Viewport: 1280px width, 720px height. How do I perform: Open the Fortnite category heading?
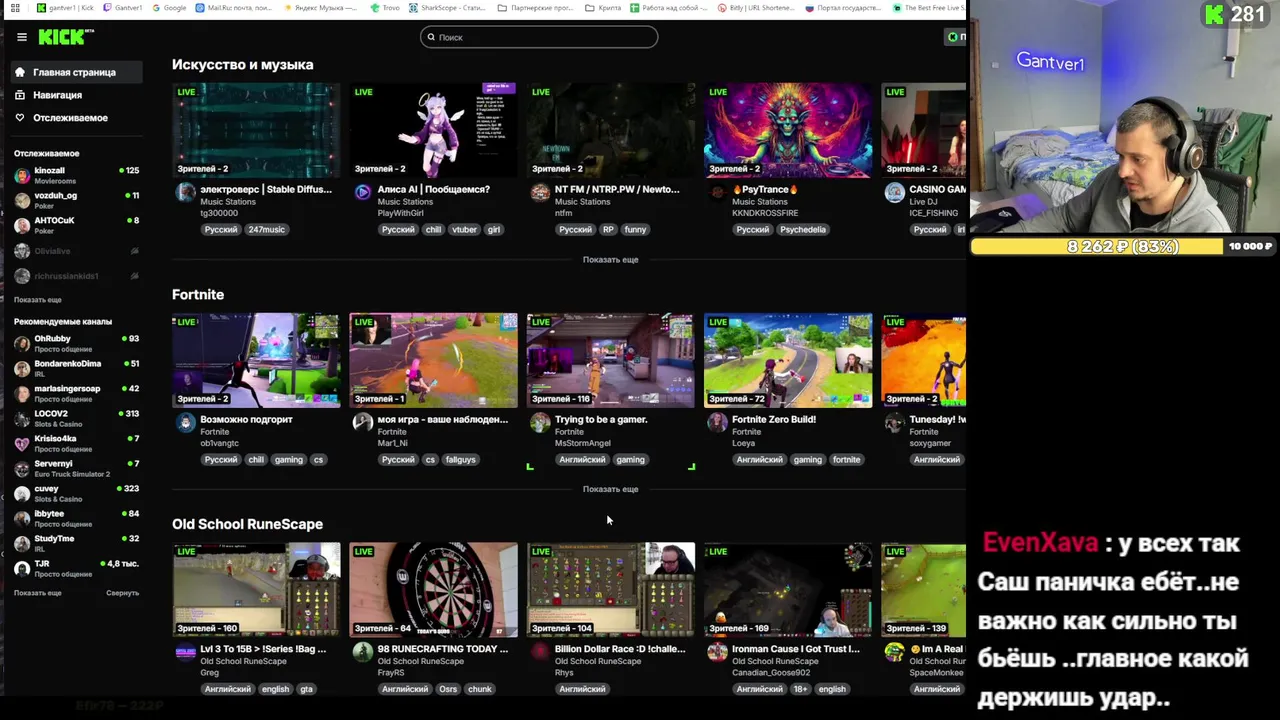[198, 294]
